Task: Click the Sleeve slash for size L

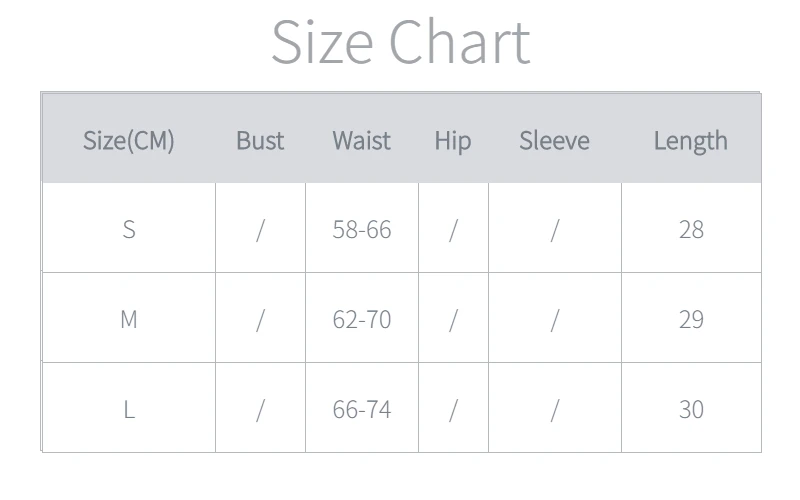Action: [554, 409]
